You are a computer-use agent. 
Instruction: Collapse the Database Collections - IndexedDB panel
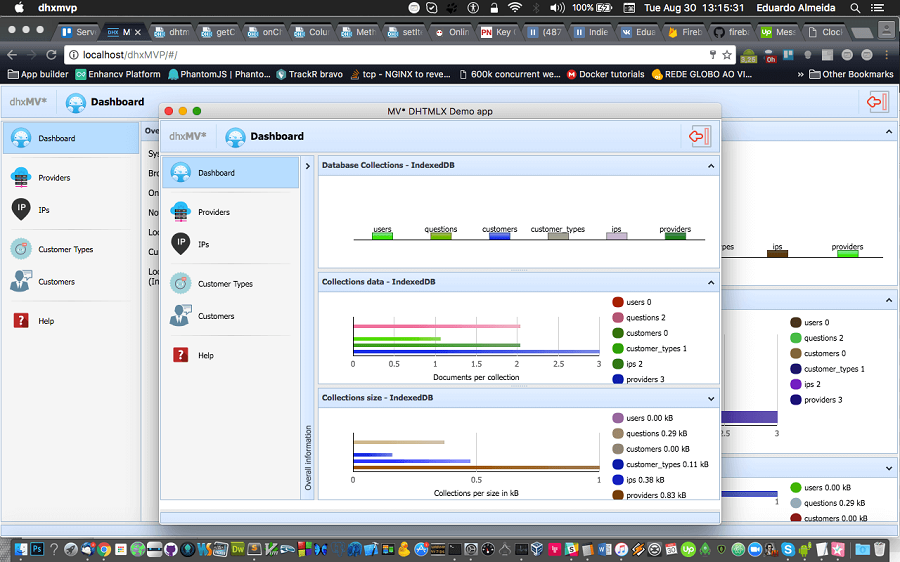(x=711, y=166)
